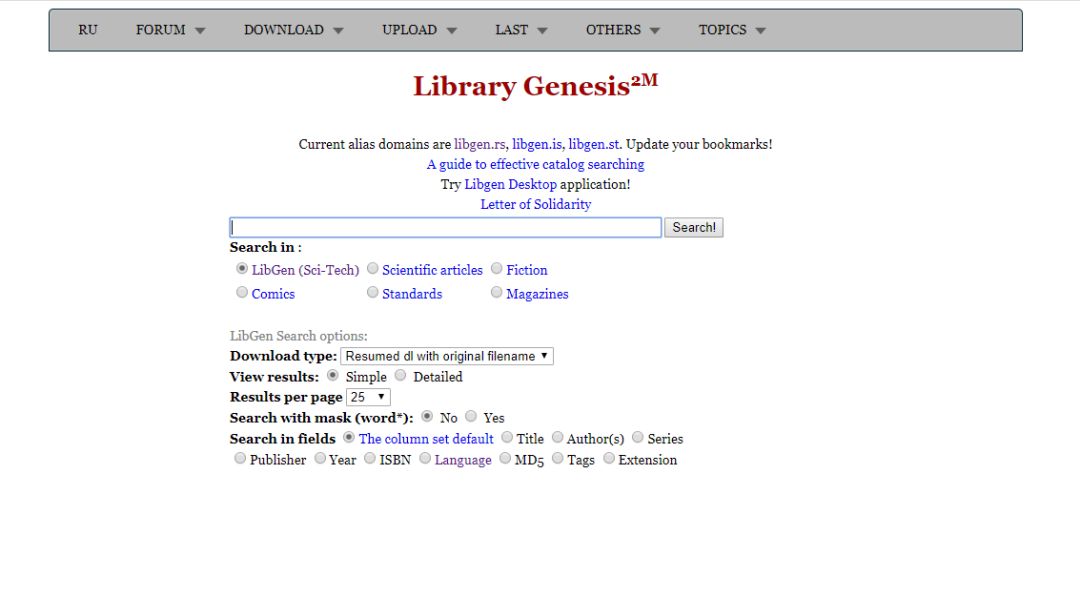Open the OTHERS menu

613,30
